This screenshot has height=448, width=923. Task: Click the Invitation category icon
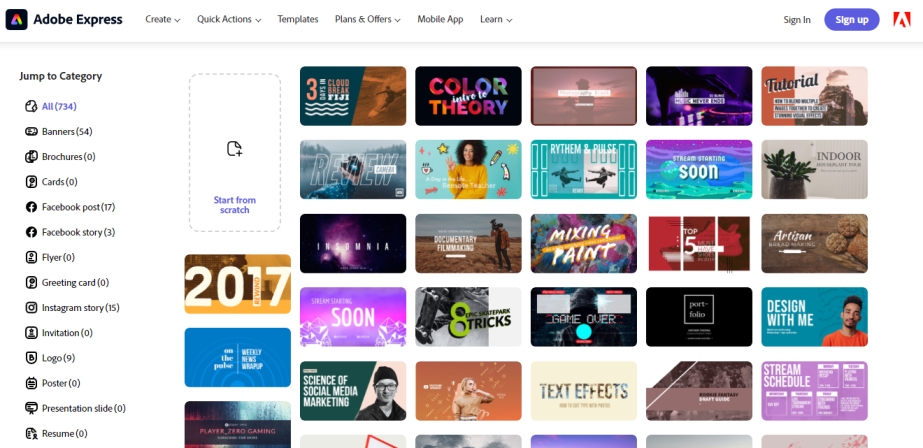pyautogui.click(x=31, y=333)
